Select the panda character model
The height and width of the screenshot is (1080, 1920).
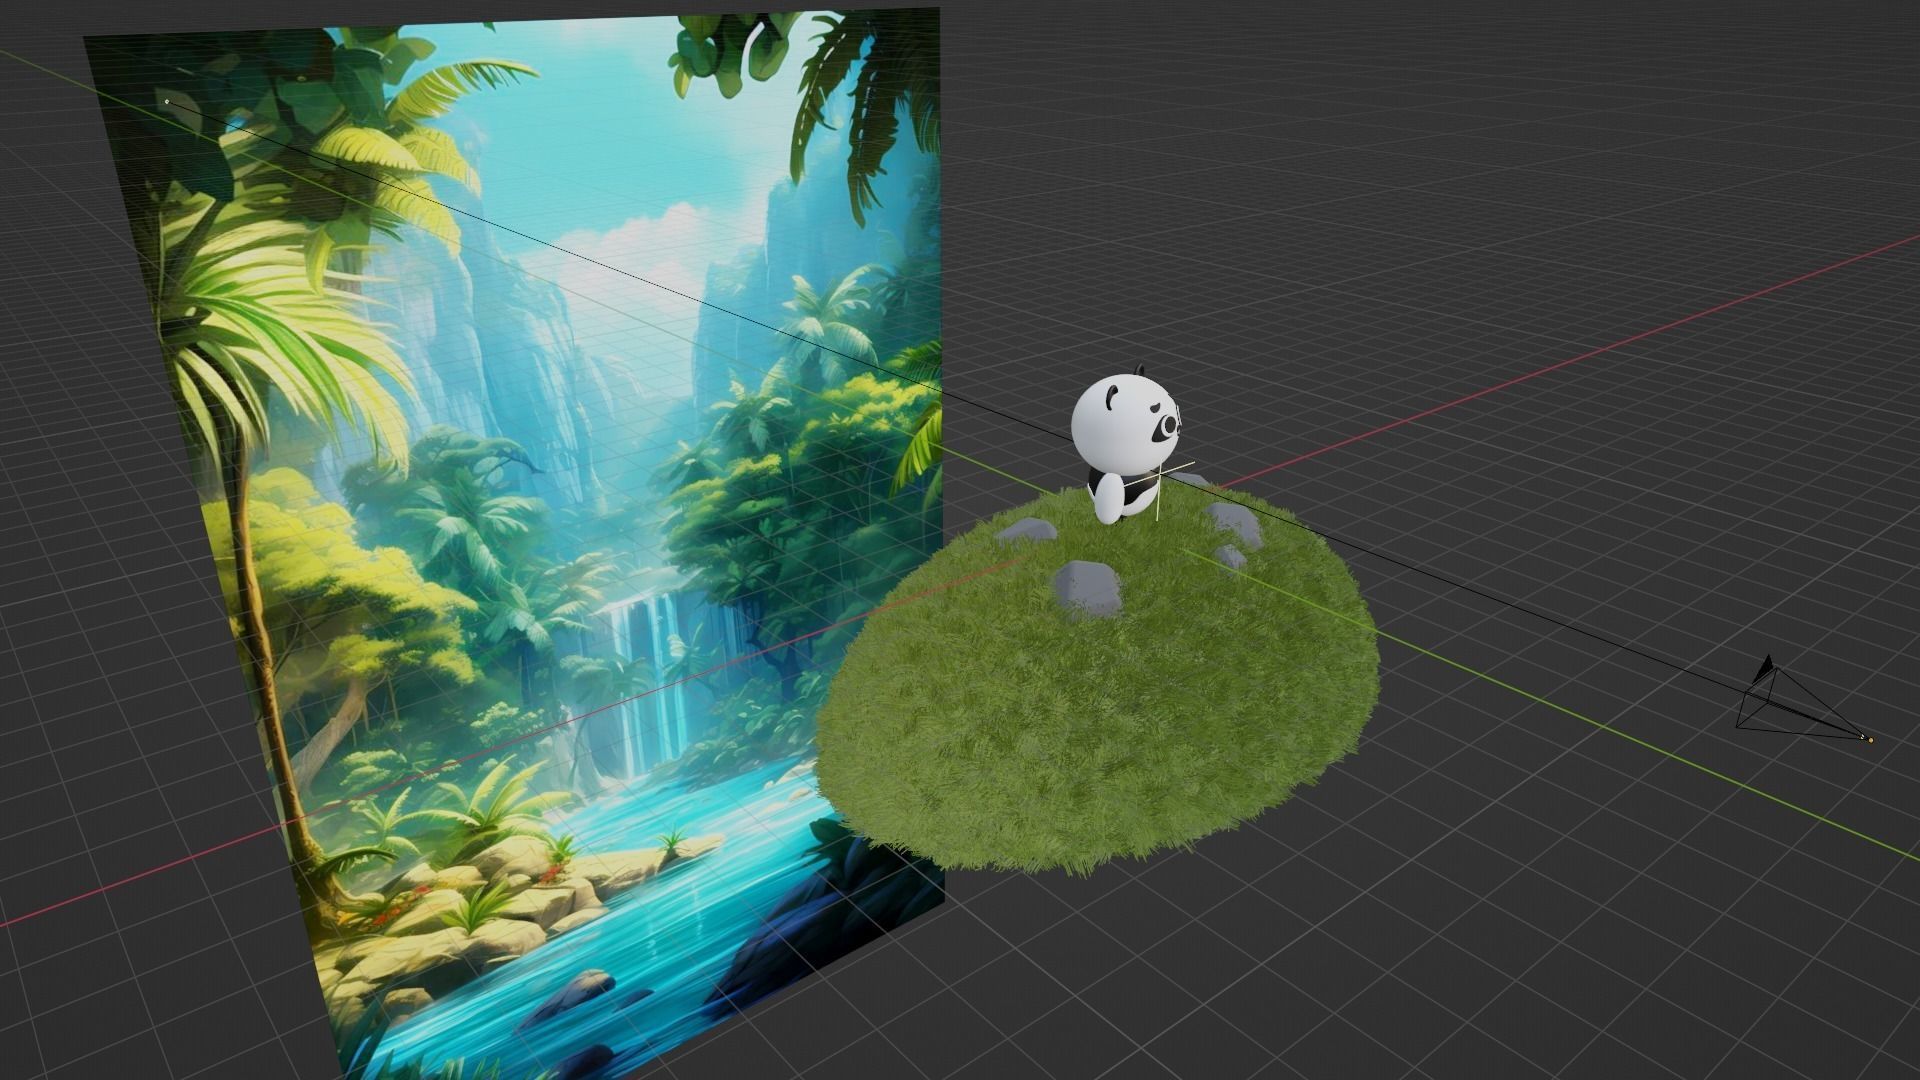(x=1125, y=445)
